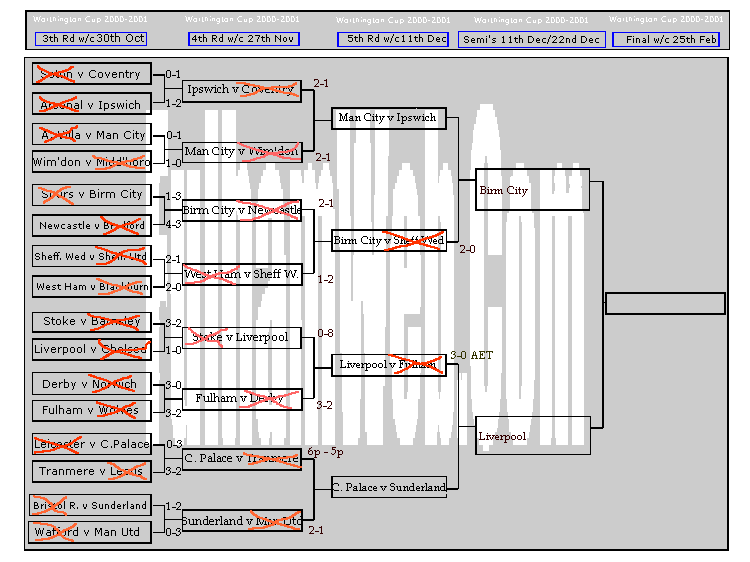Click the '5th Rd w/c 11th Dec' header box

coord(393,39)
